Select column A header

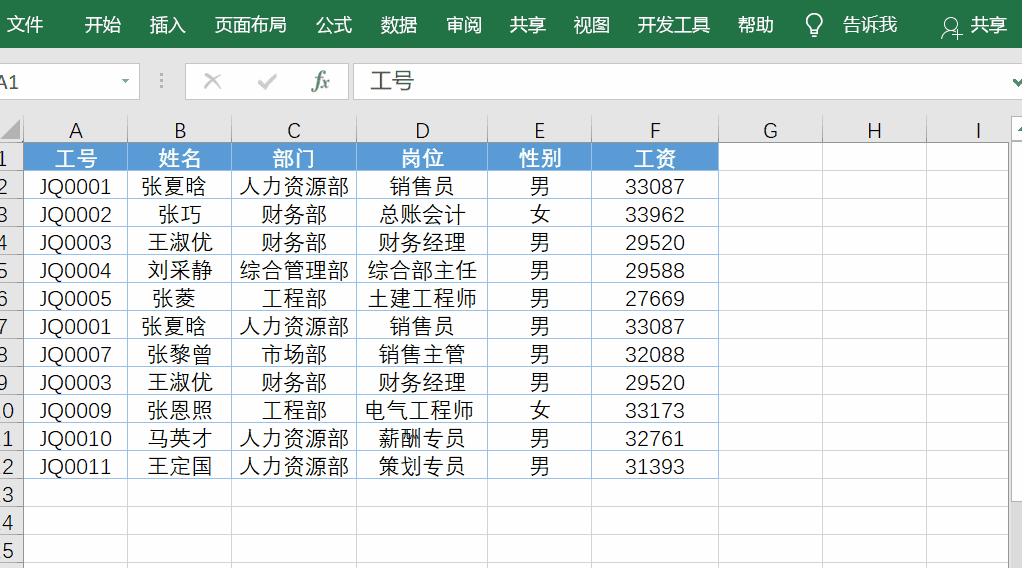pos(76,130)
